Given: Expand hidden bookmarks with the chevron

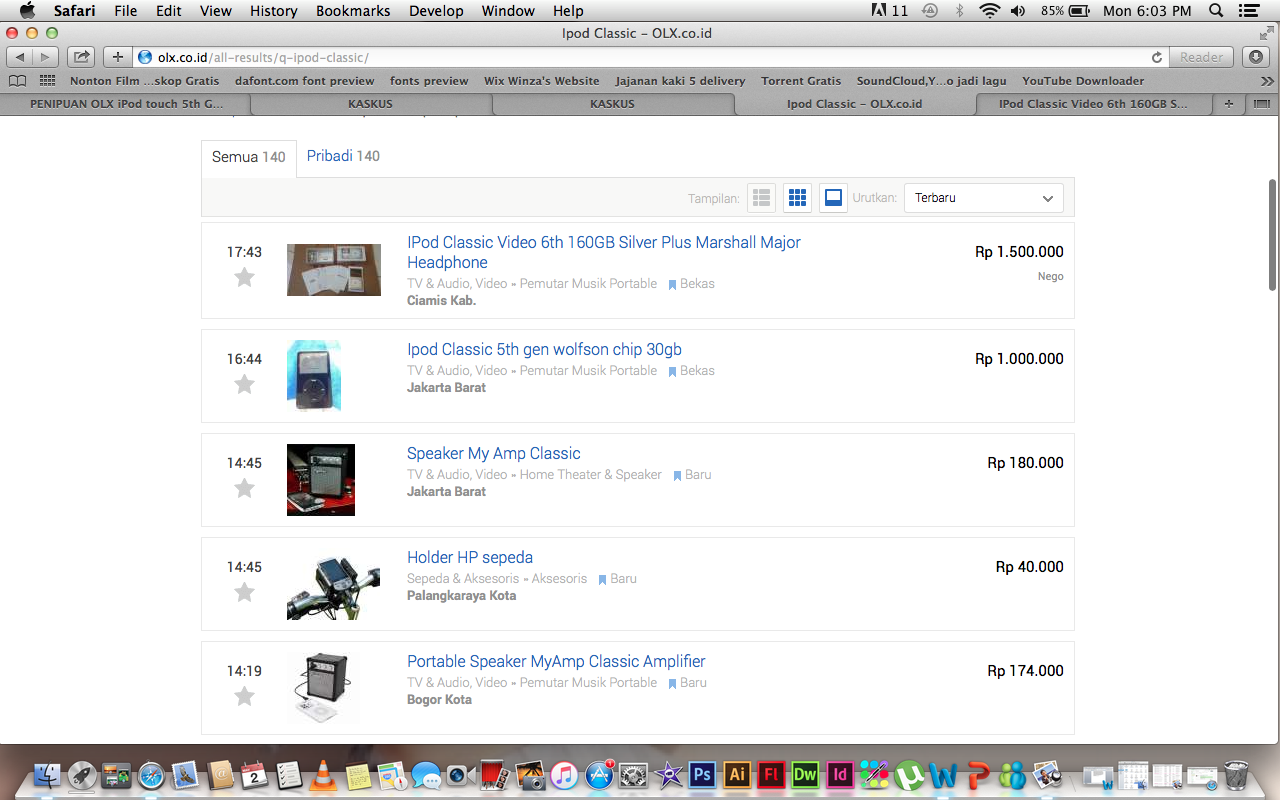Looking at the screenshot, I should click(x=1267, y=81).
